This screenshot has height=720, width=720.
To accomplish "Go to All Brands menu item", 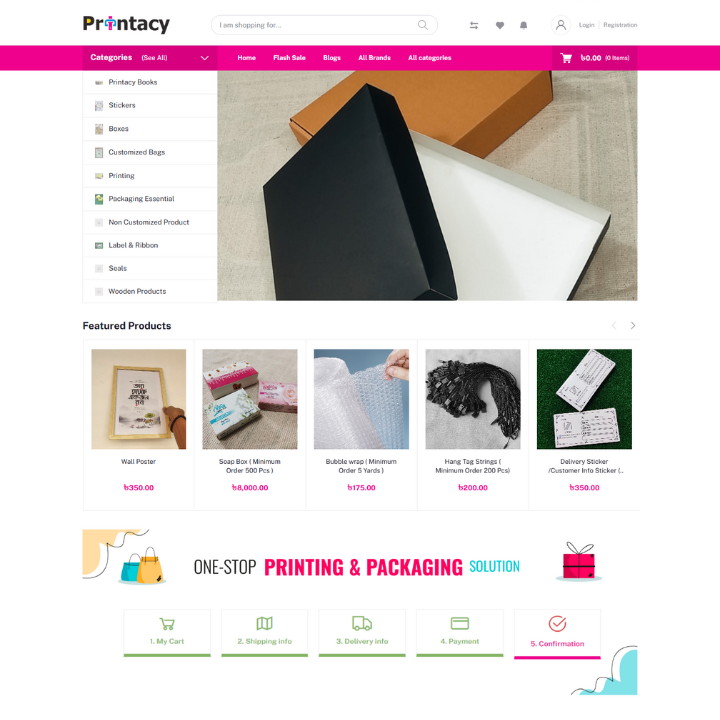I will [x=374, y=58].
